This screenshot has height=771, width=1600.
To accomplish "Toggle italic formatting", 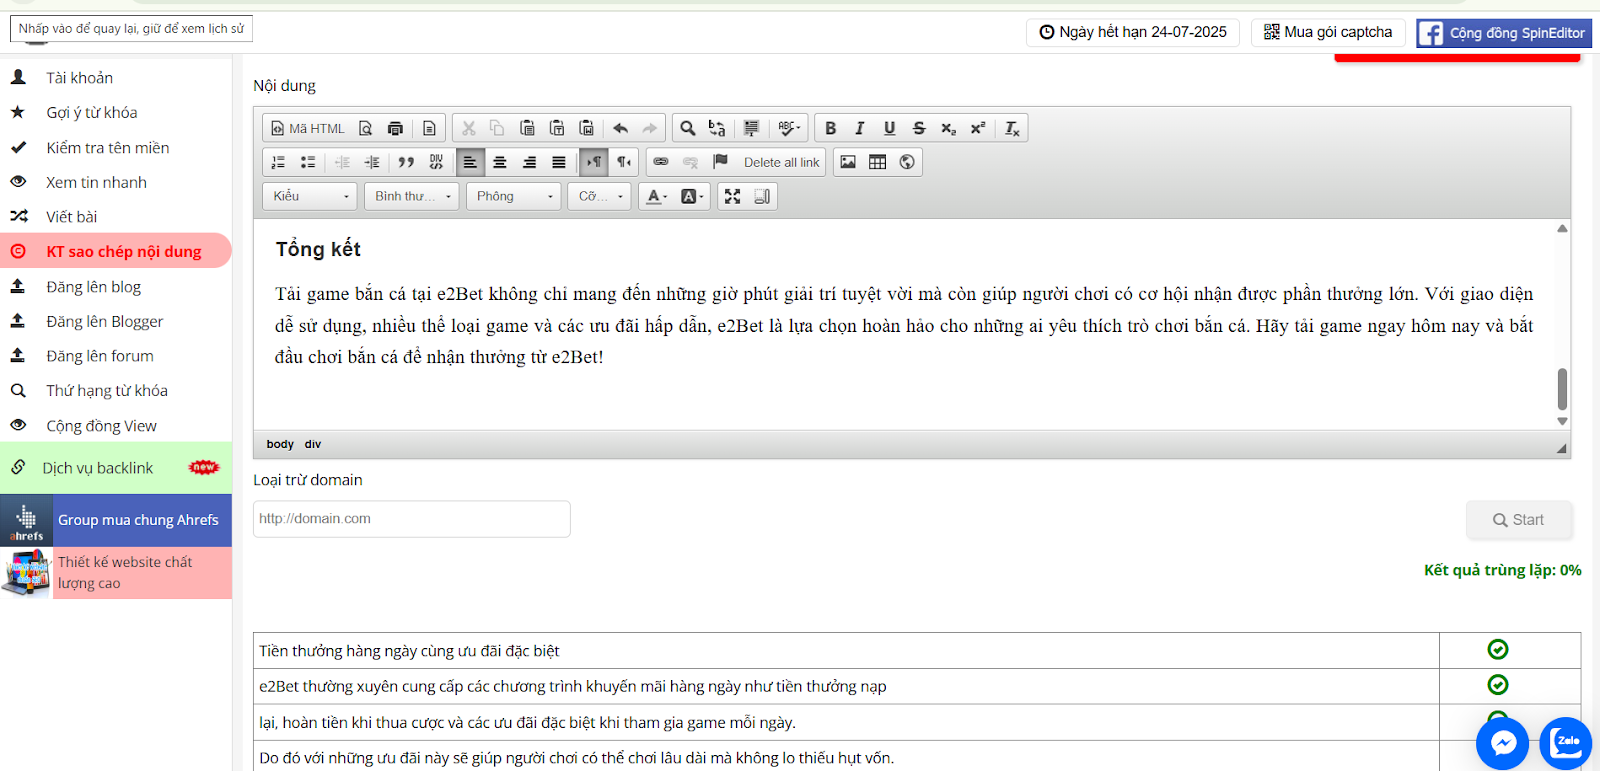I will point(859,128).
